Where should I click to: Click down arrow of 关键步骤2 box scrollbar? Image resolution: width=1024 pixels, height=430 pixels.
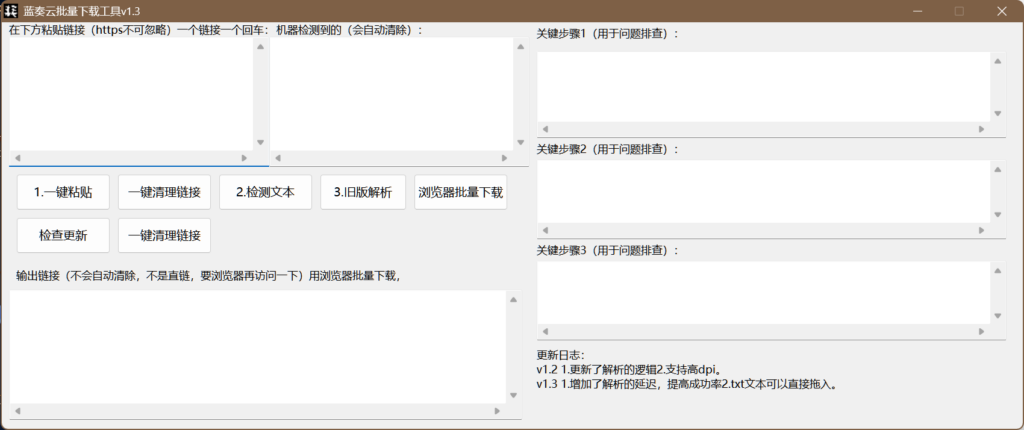pyautogui.click(x=997, y=214)
